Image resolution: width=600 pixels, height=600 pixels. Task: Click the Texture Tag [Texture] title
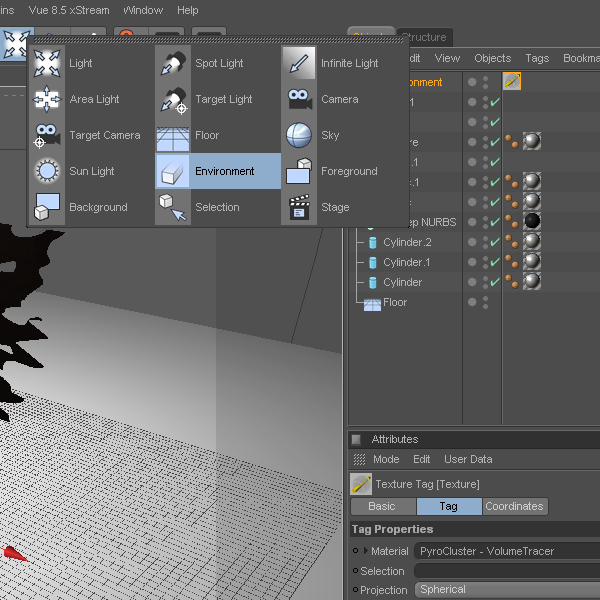(427, 484)
